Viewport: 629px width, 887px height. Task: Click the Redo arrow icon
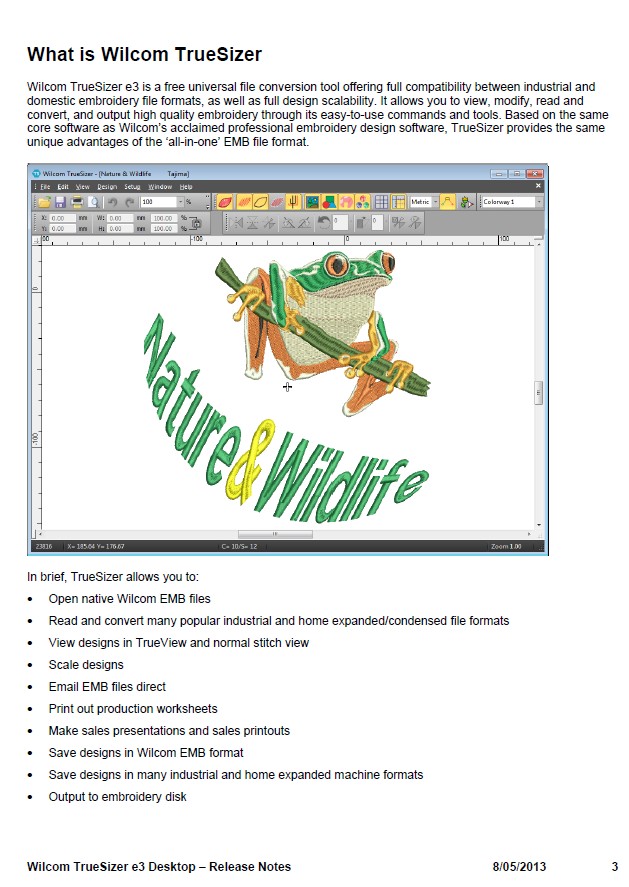pyautogui.click(x=130, y=202)
